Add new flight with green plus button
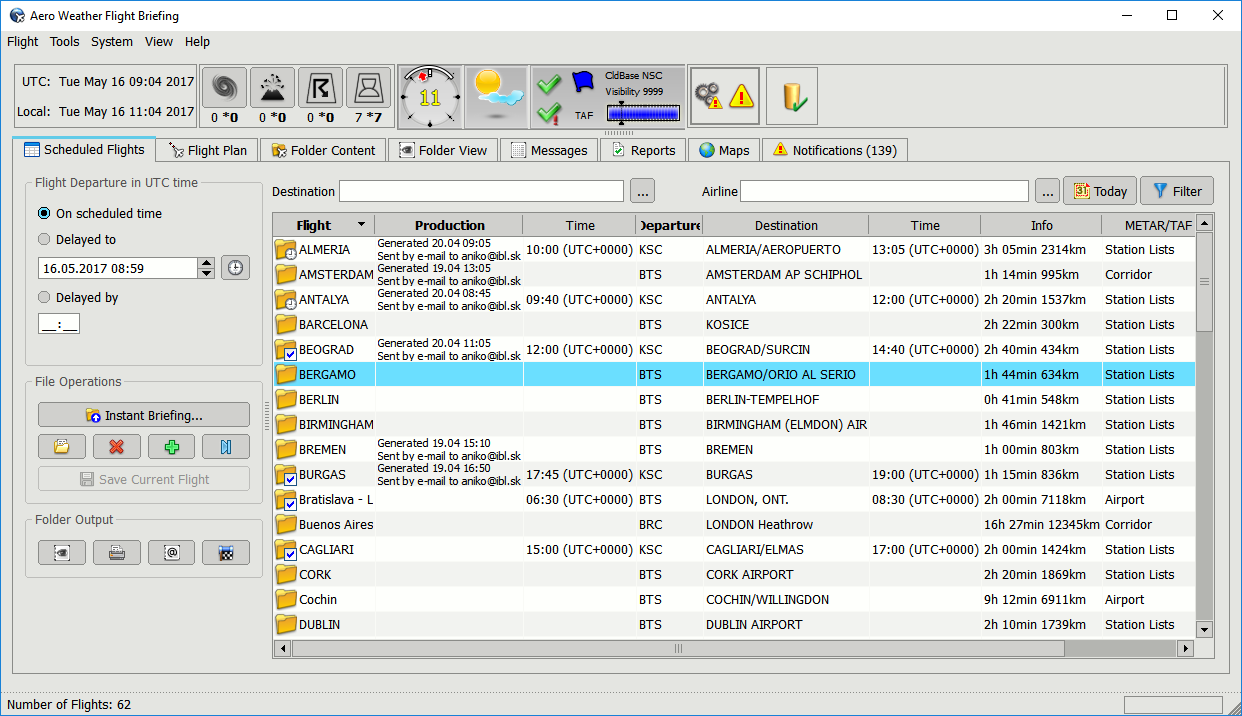Screen dimensions: 1242x716 171,447
